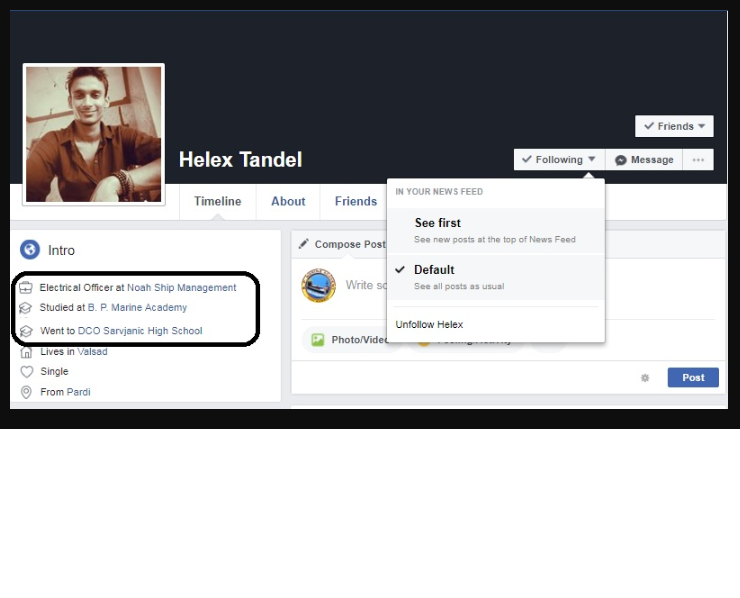Click the Write something input field
740x598 pixels.
tap(366, 285)
